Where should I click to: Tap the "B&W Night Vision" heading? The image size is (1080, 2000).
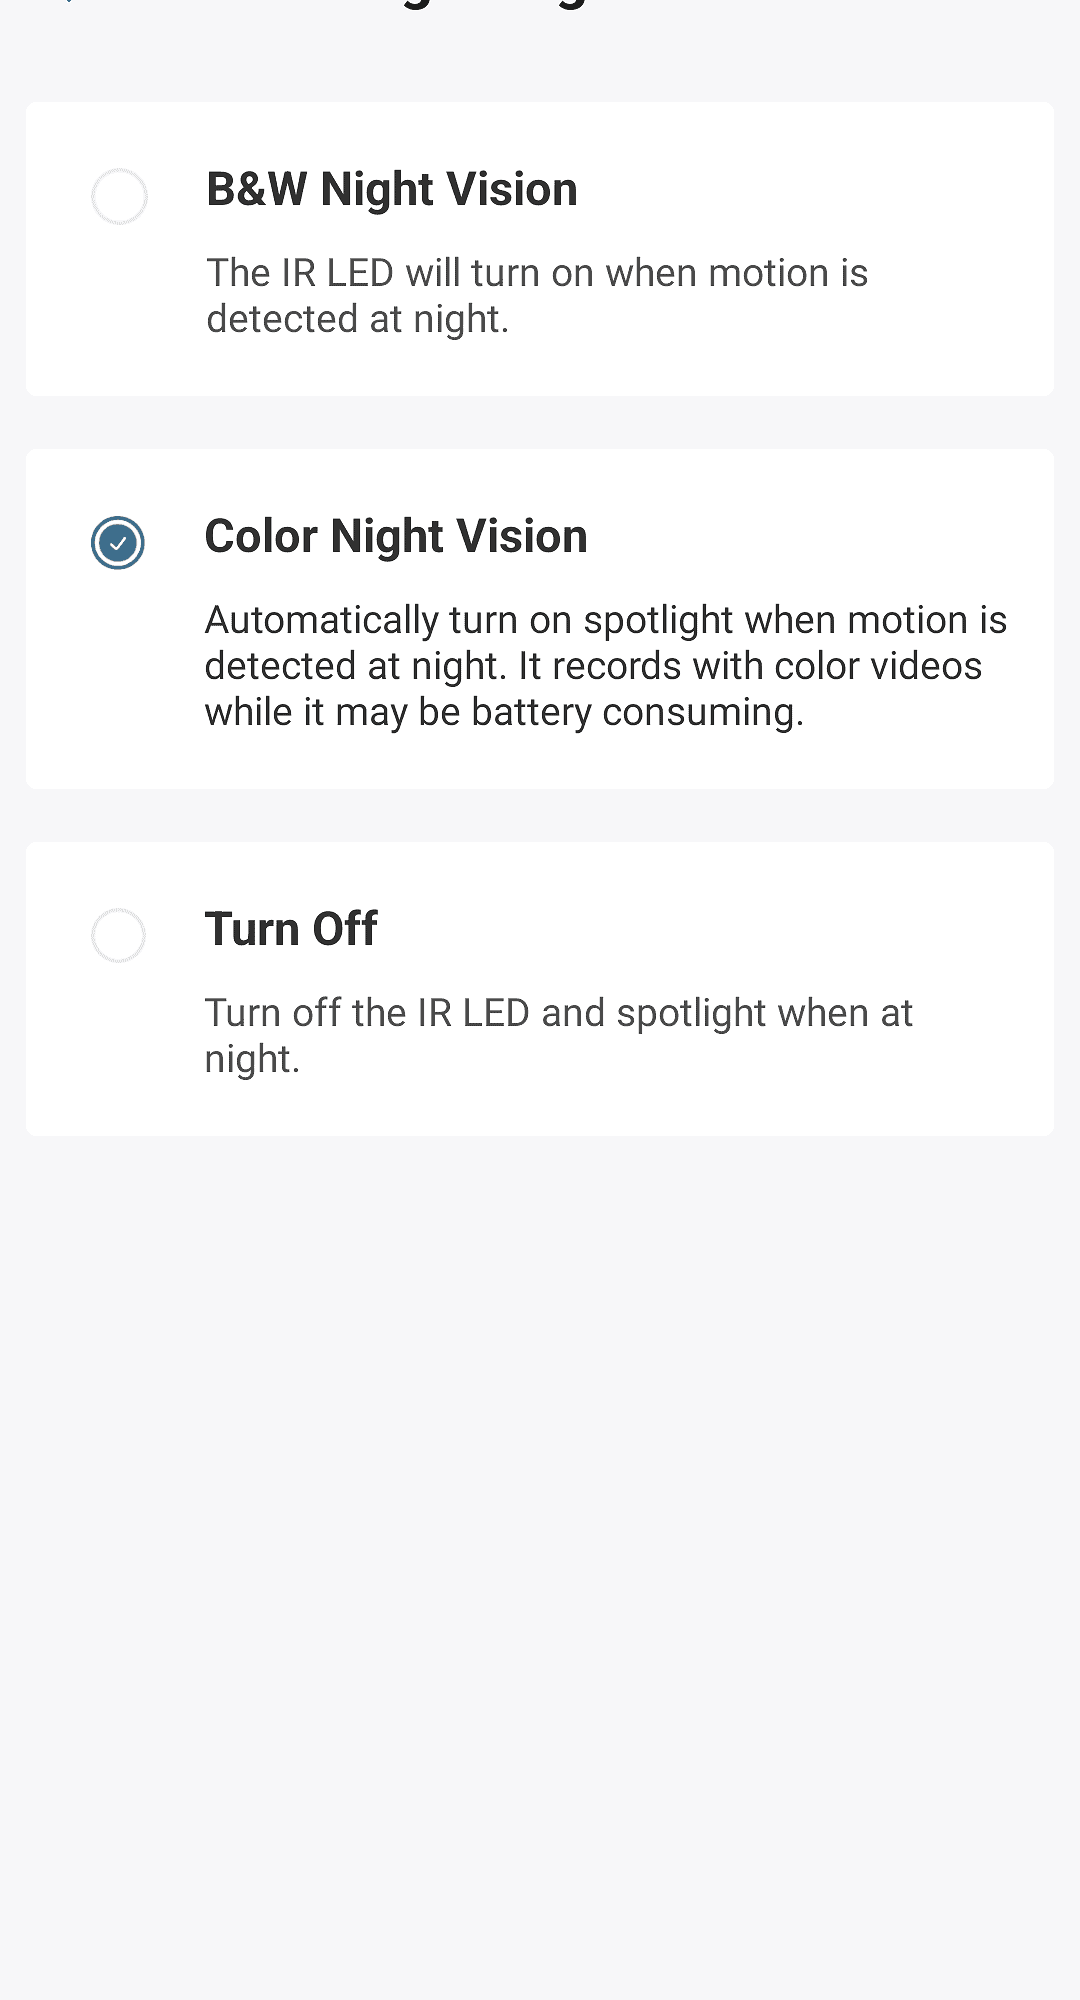(x=391, y=189)
